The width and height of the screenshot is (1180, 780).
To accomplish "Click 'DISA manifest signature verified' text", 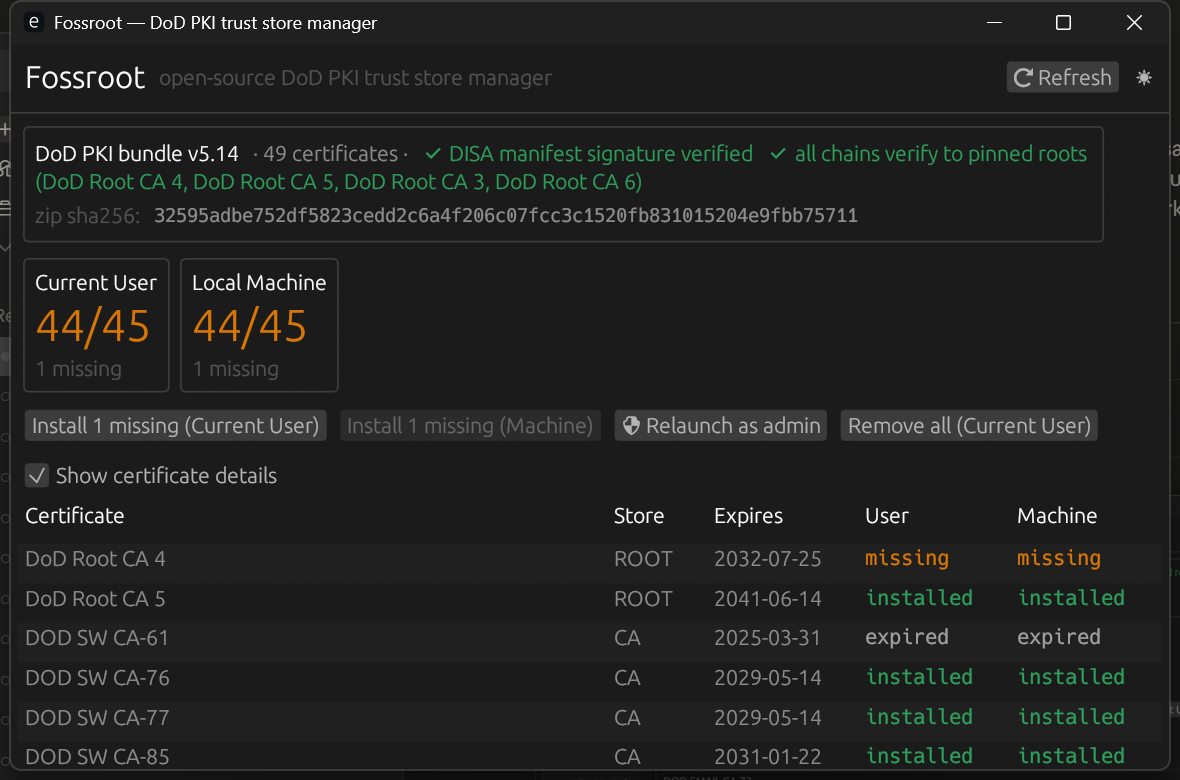I will [x=601, y=154].
